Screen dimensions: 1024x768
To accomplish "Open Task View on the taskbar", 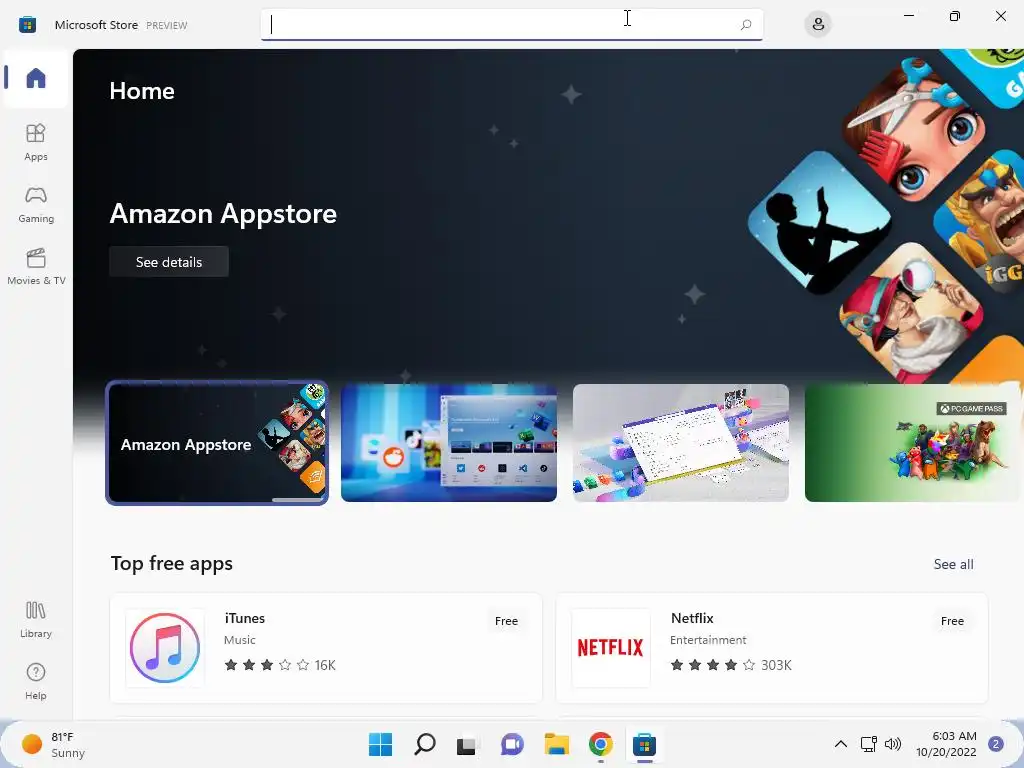I will point(468,744).
